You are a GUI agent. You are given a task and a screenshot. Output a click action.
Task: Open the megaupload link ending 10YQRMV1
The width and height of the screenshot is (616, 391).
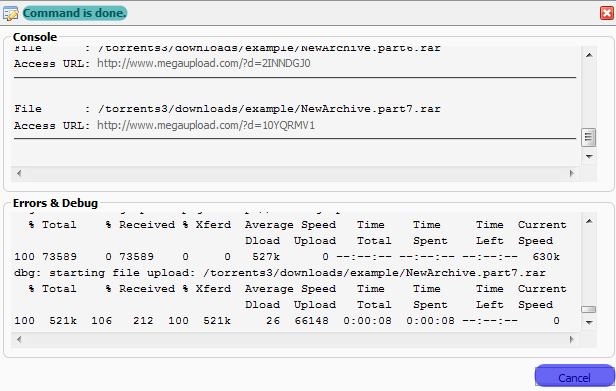pyautogui.click(x=206, y=125)
